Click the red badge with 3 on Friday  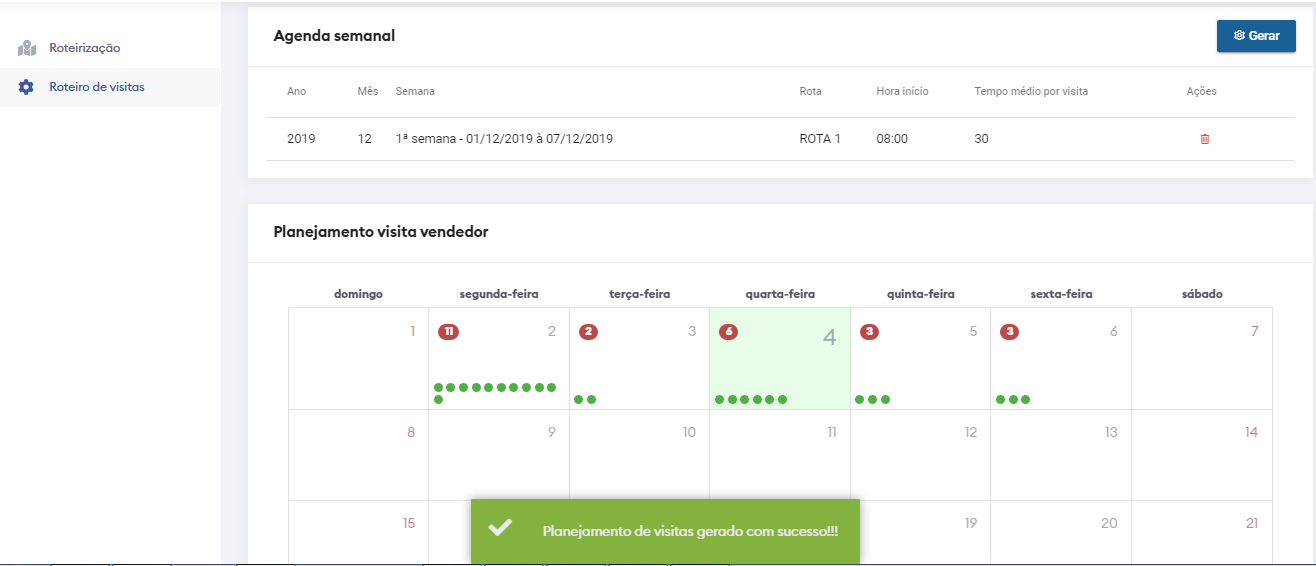click(x=1010, y=331)
